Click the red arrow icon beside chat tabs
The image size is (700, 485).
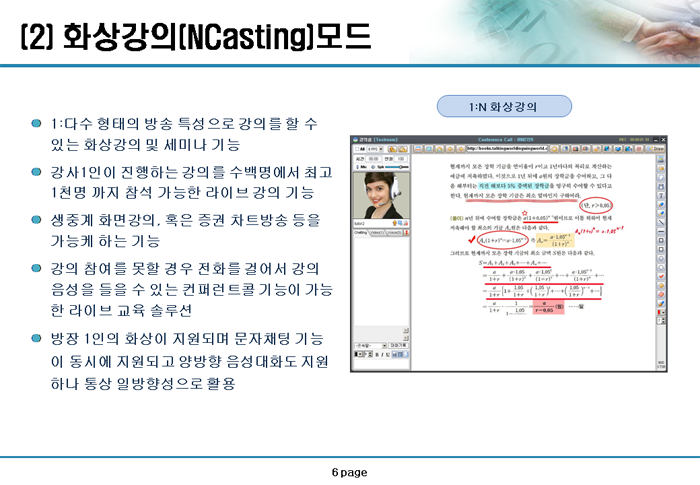406,233
